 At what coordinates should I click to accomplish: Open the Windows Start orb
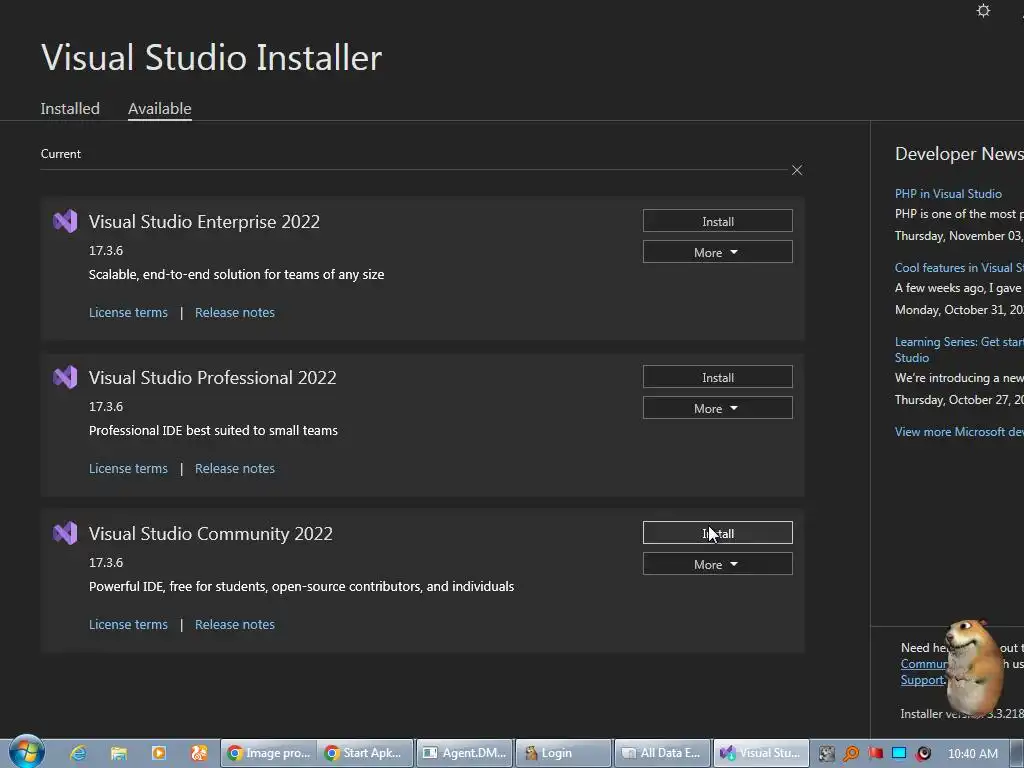[x=26, y=752]
